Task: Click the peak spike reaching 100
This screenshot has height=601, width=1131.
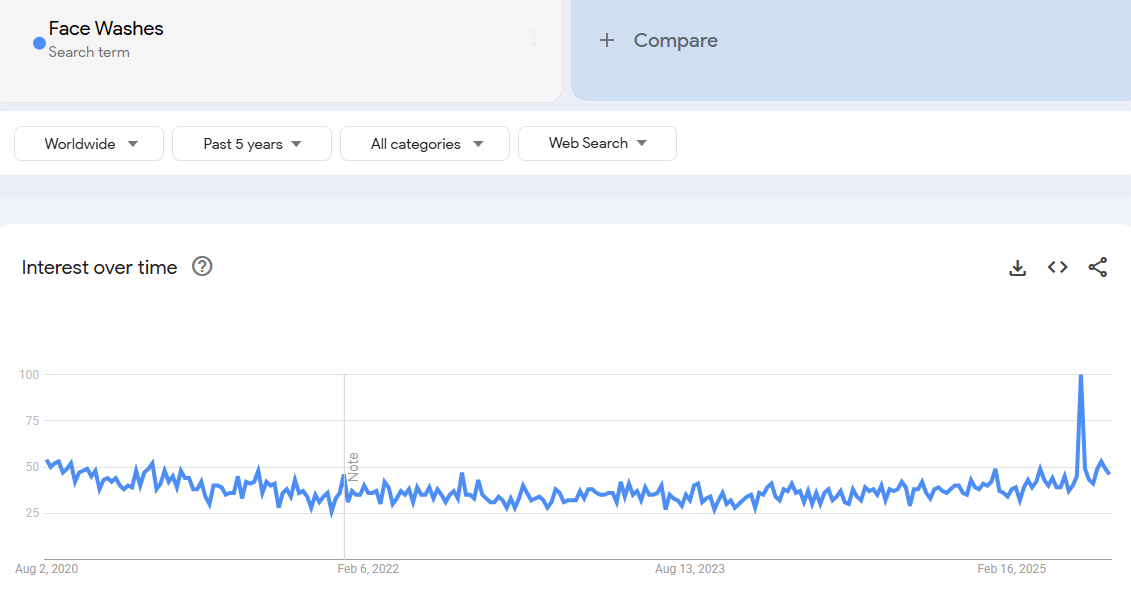Action: click(x=1080, y=377)
